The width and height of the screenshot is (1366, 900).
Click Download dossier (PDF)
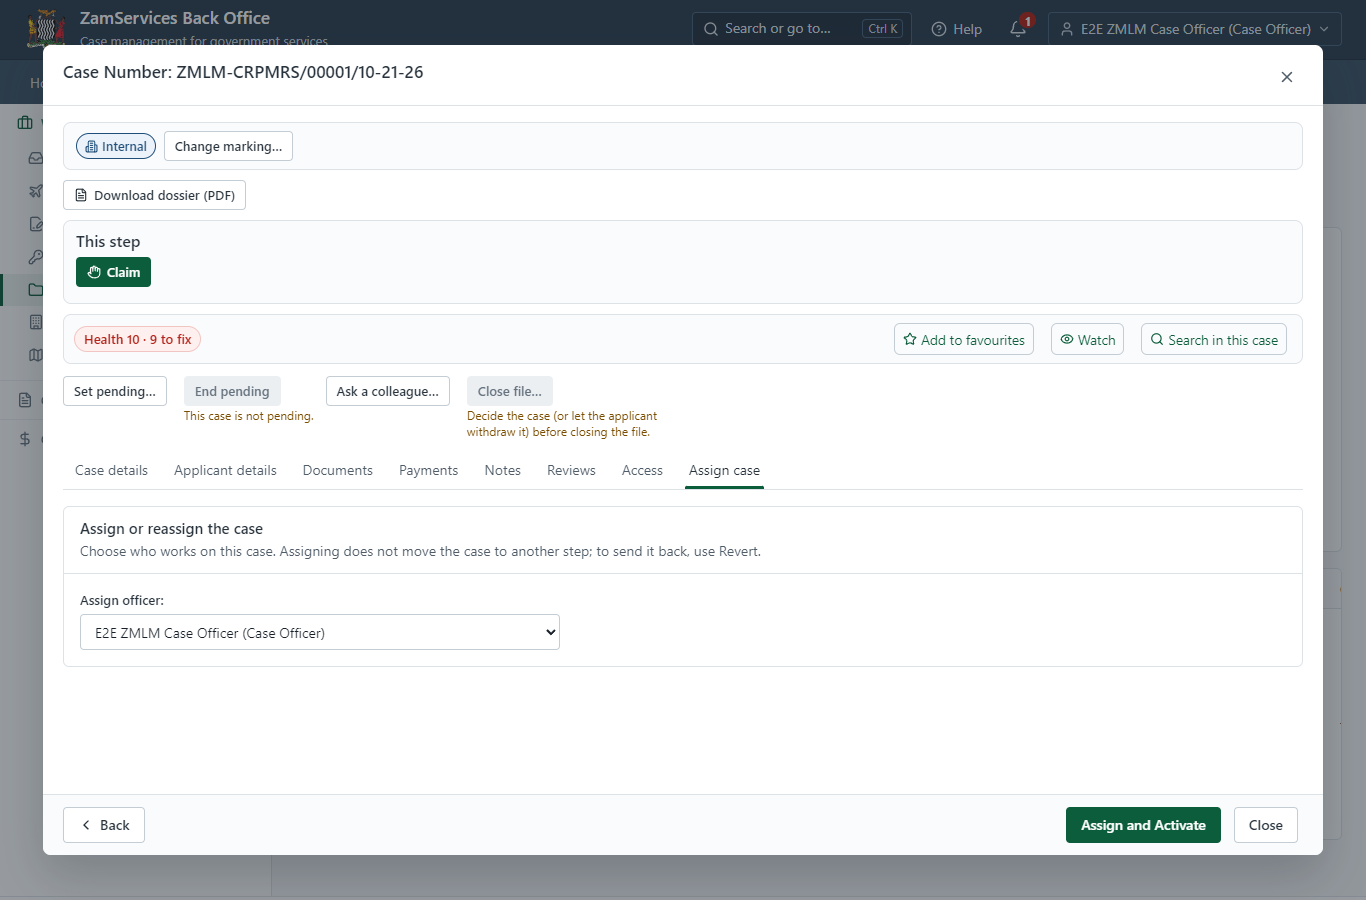tap(154, 195)
